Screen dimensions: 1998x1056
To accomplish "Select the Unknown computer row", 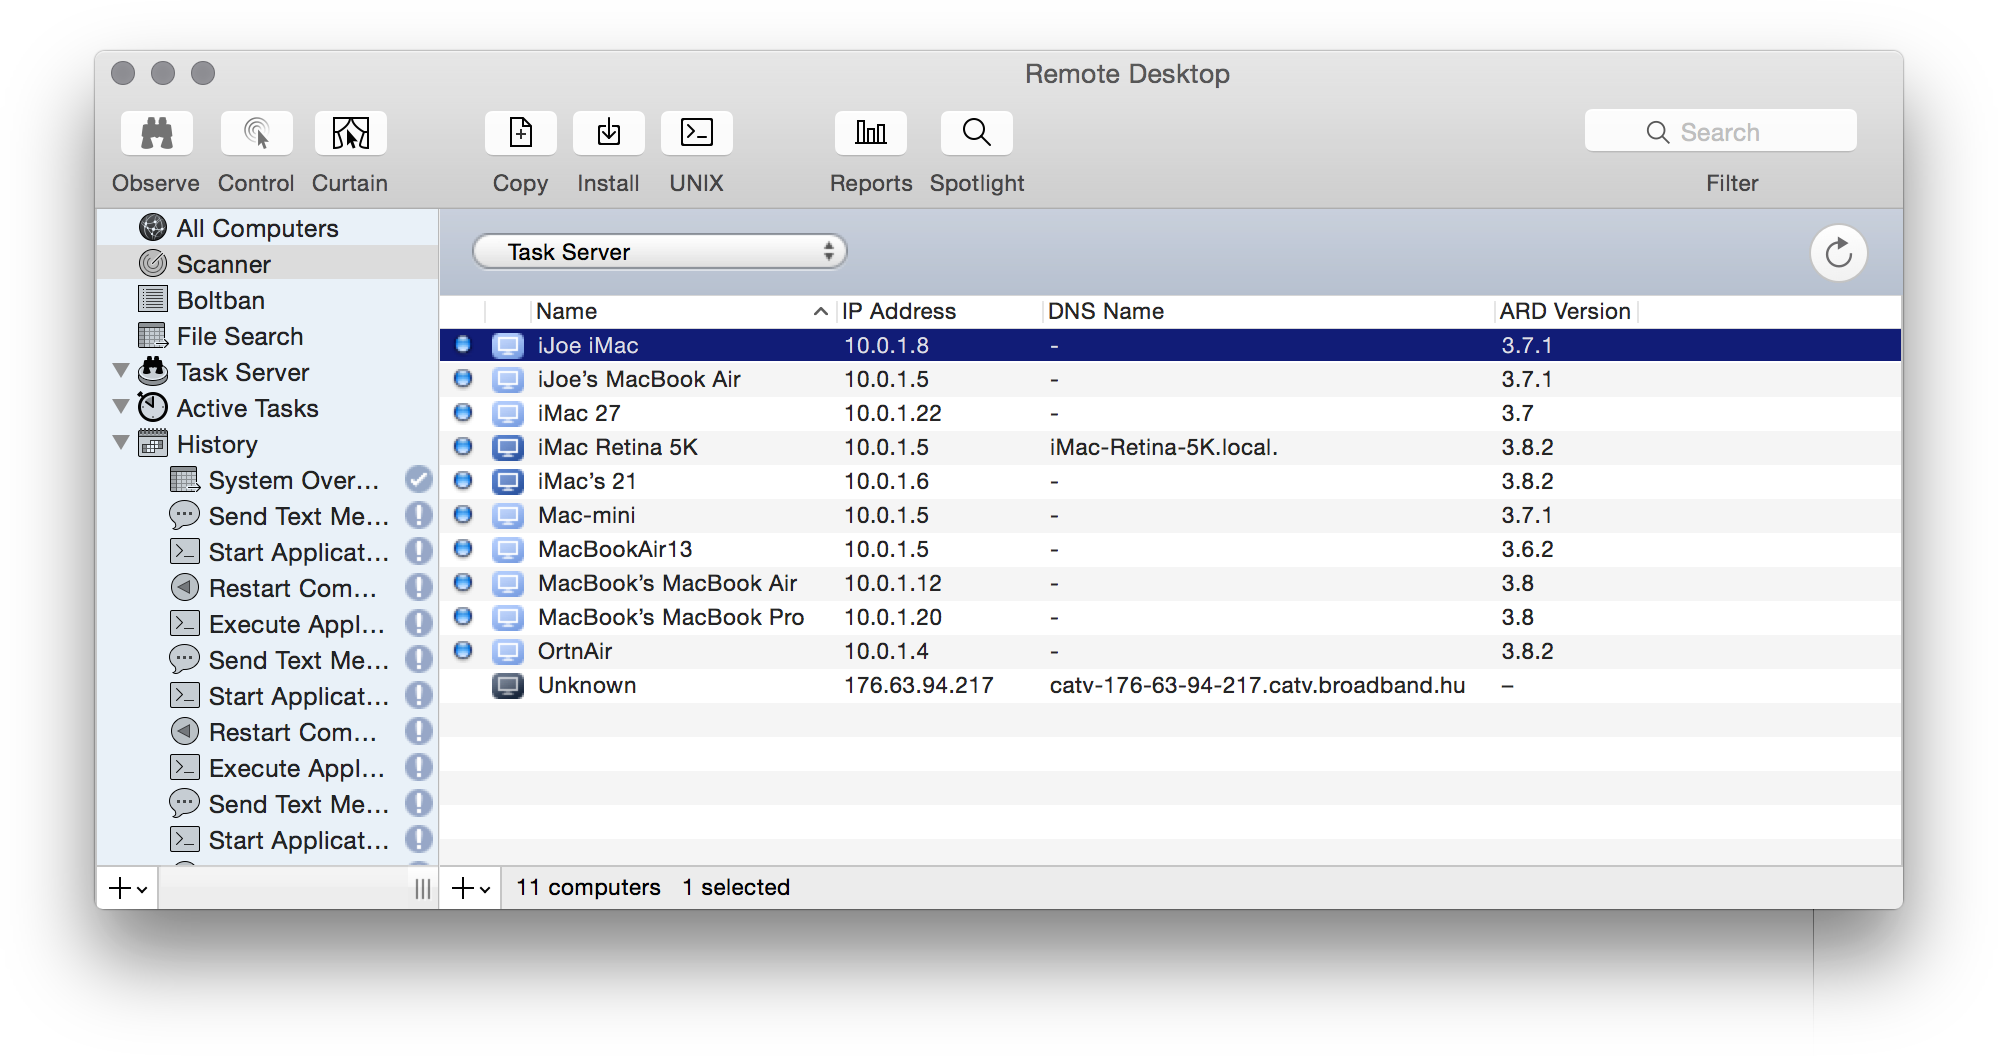I will click(1170, 685).
